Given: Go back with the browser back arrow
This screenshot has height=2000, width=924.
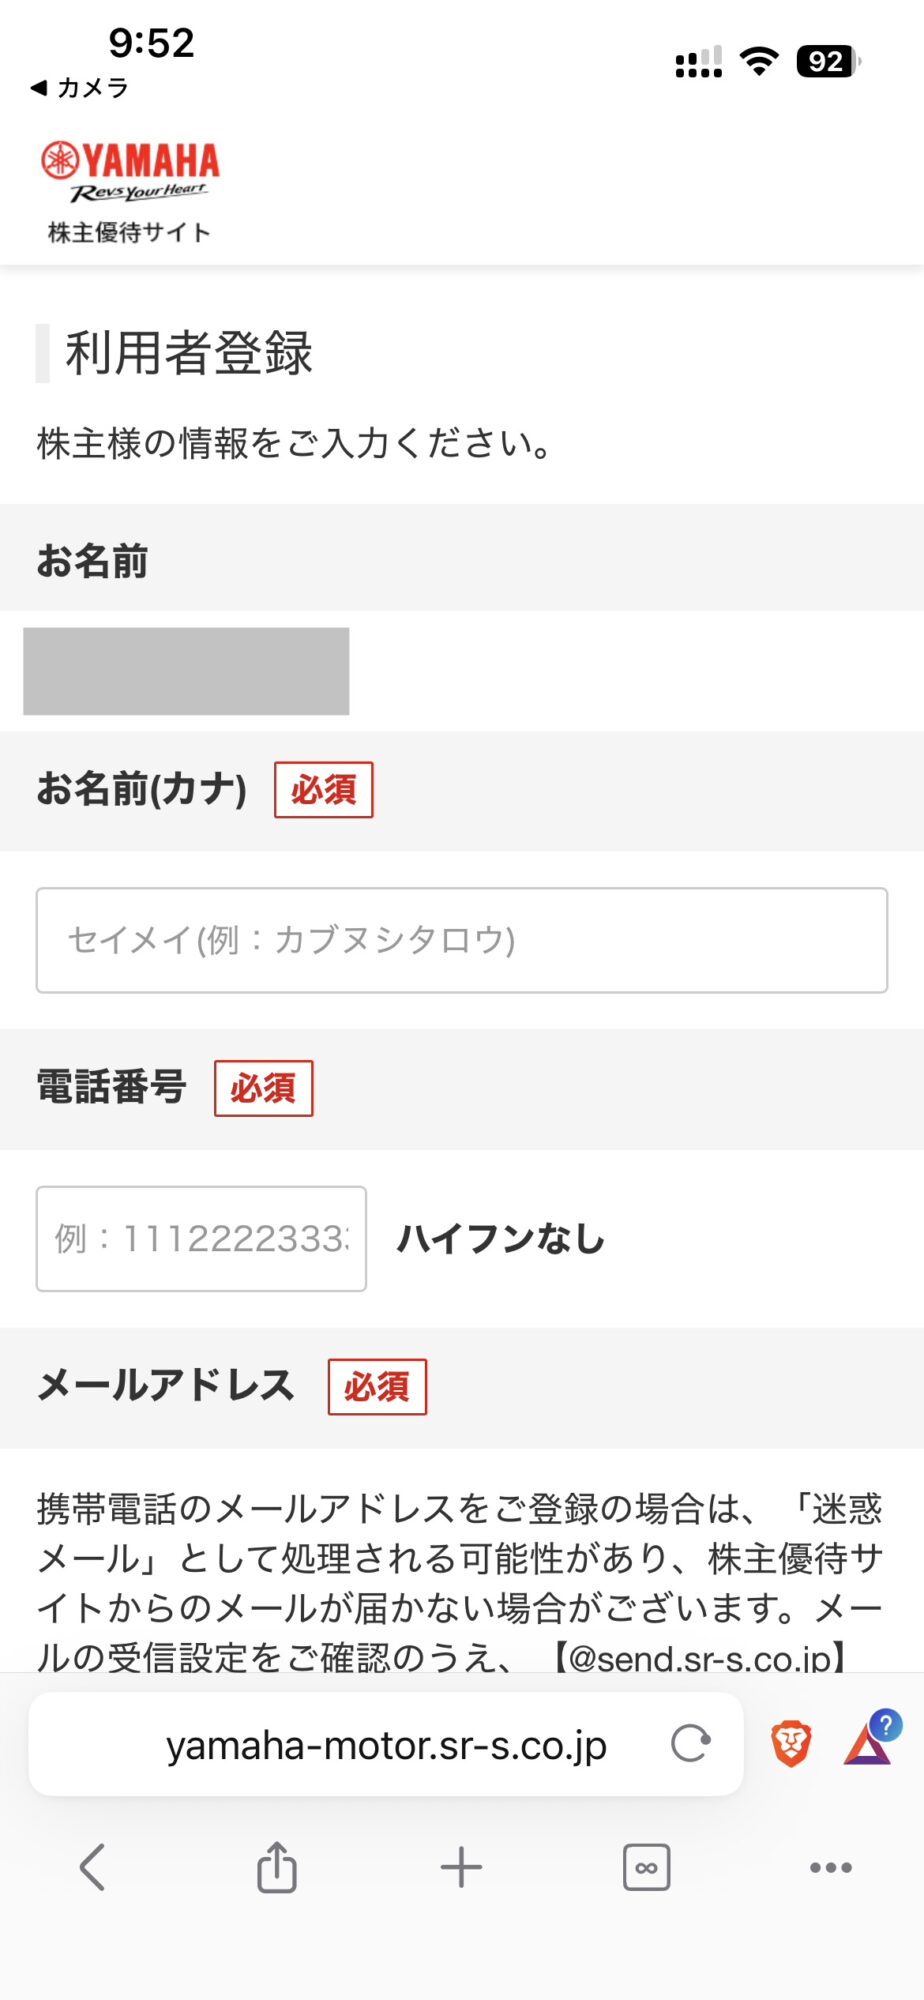Looking at the screenshot, I should 92,1867.
